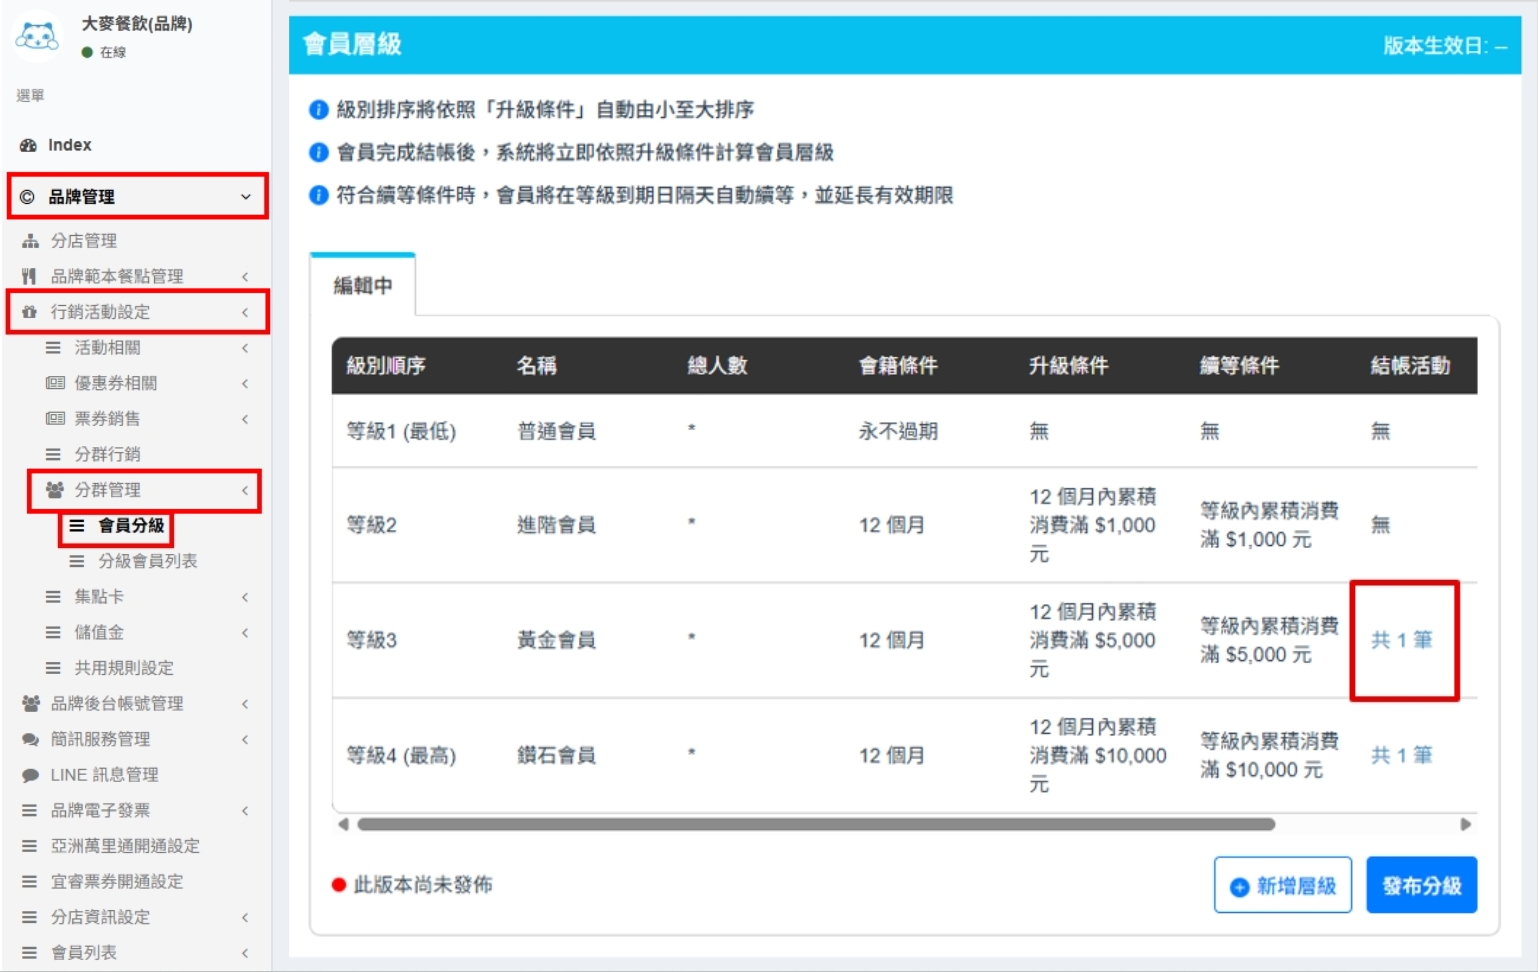Click the horizontal scrollbar under the table
The image size is (1538, 972).
[815, 825]
